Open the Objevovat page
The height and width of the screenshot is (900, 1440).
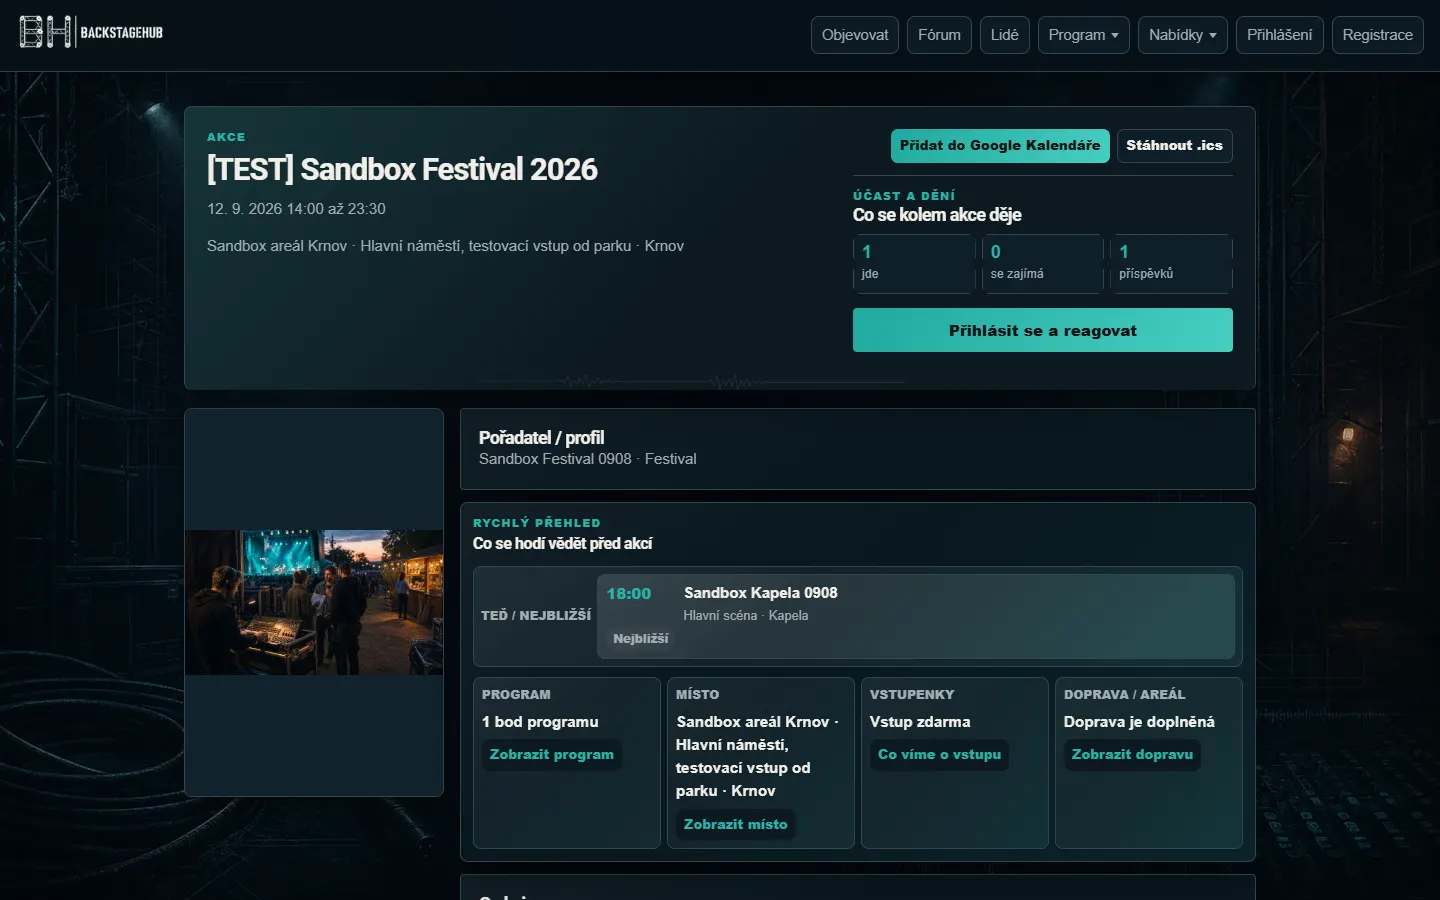point(855,35)
